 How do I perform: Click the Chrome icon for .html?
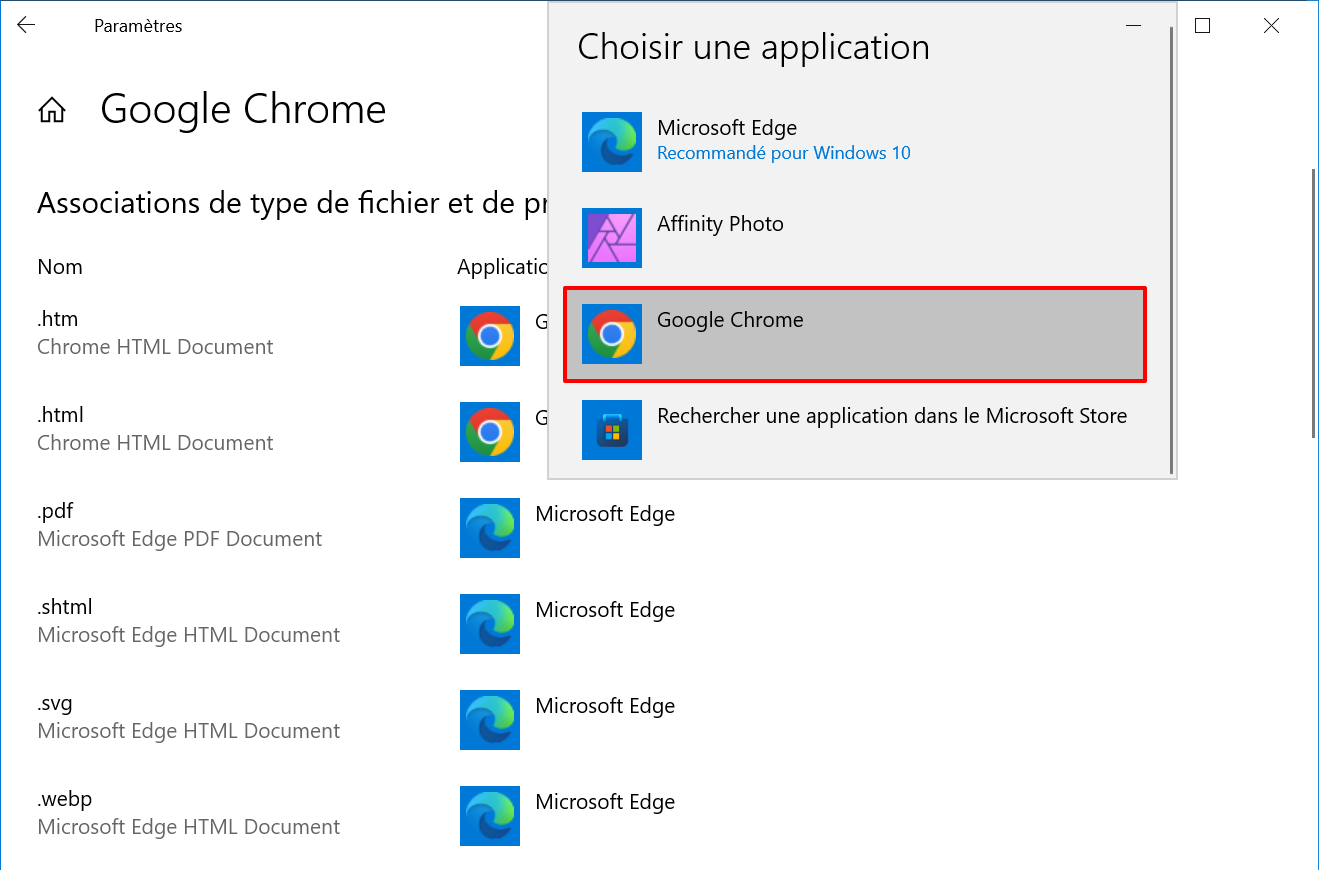click(490, 432)
